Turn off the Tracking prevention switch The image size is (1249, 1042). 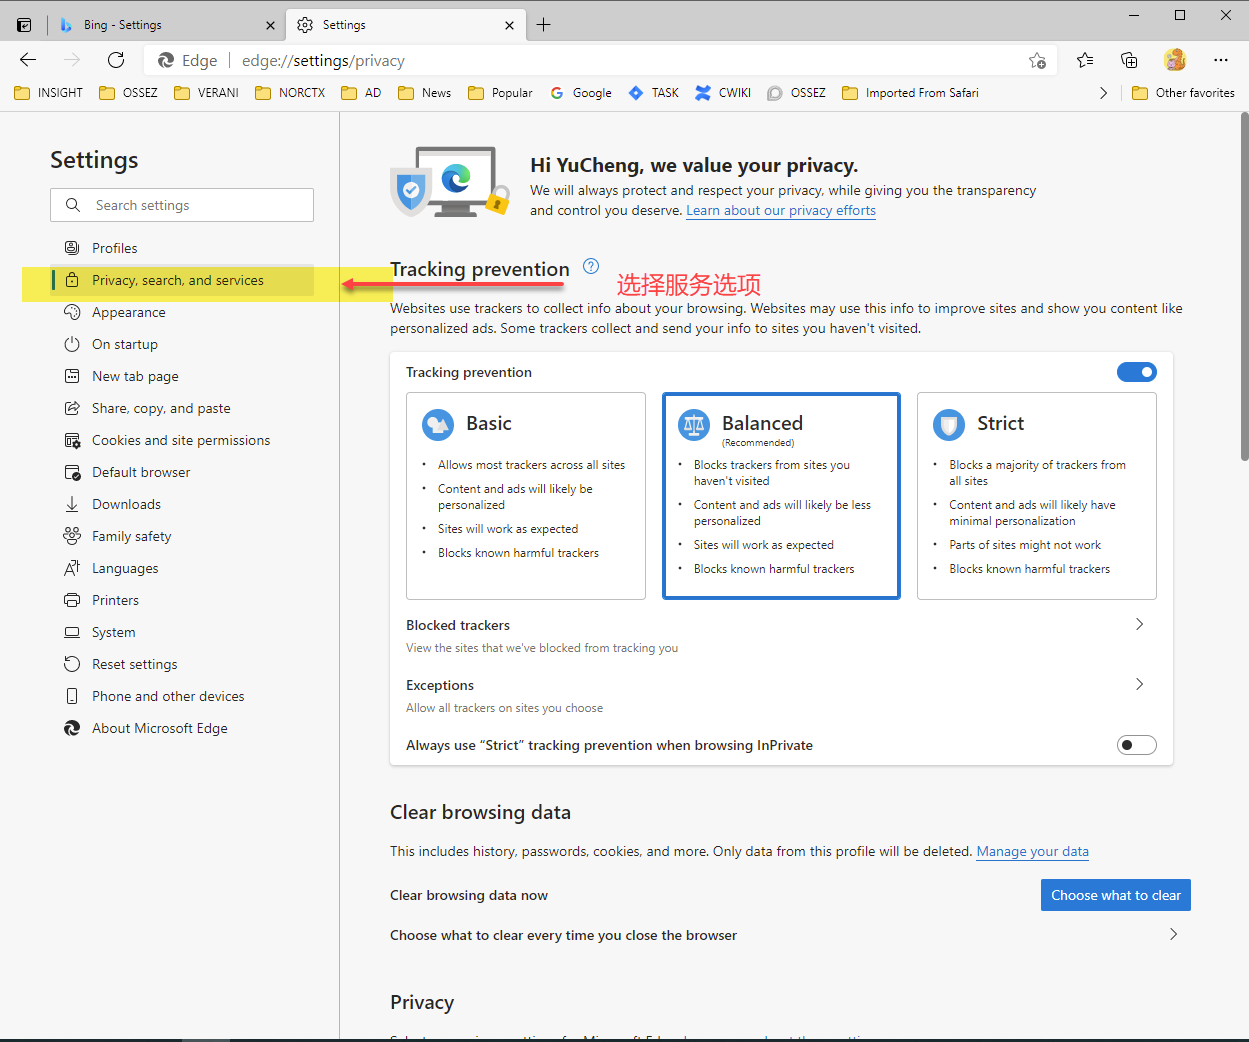(1137, 372)
